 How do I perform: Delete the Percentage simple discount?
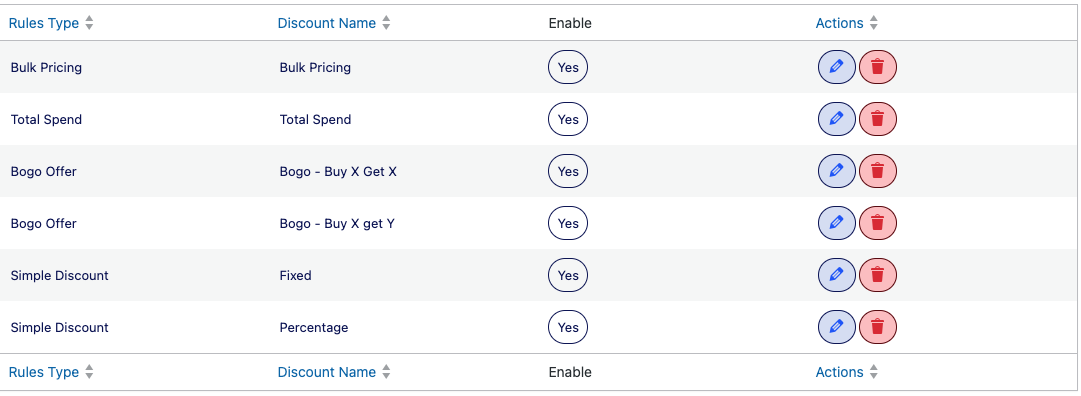(x=878, y=327)
